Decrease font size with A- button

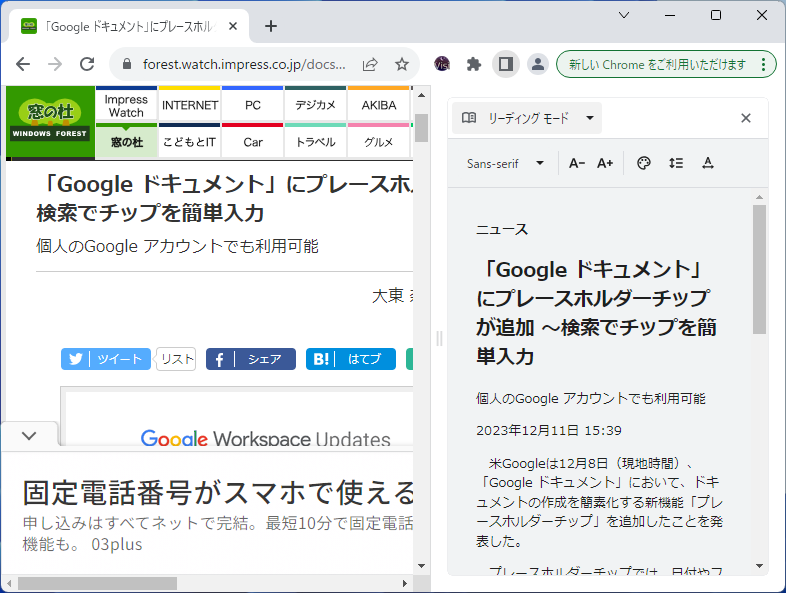[x=576, y=163]
